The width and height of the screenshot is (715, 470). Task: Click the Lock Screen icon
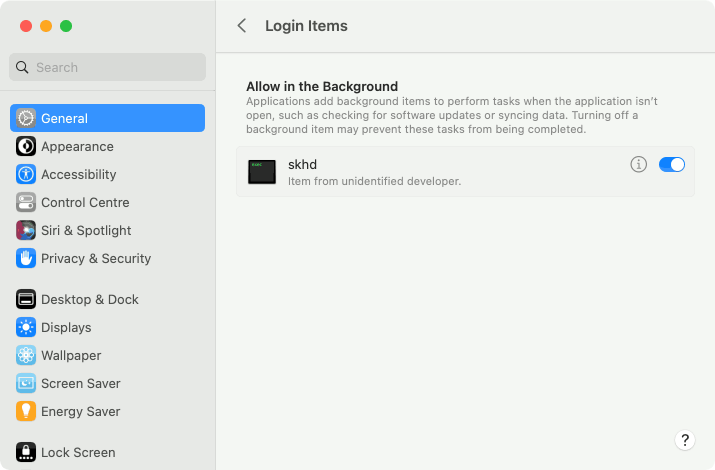(26, 452)
